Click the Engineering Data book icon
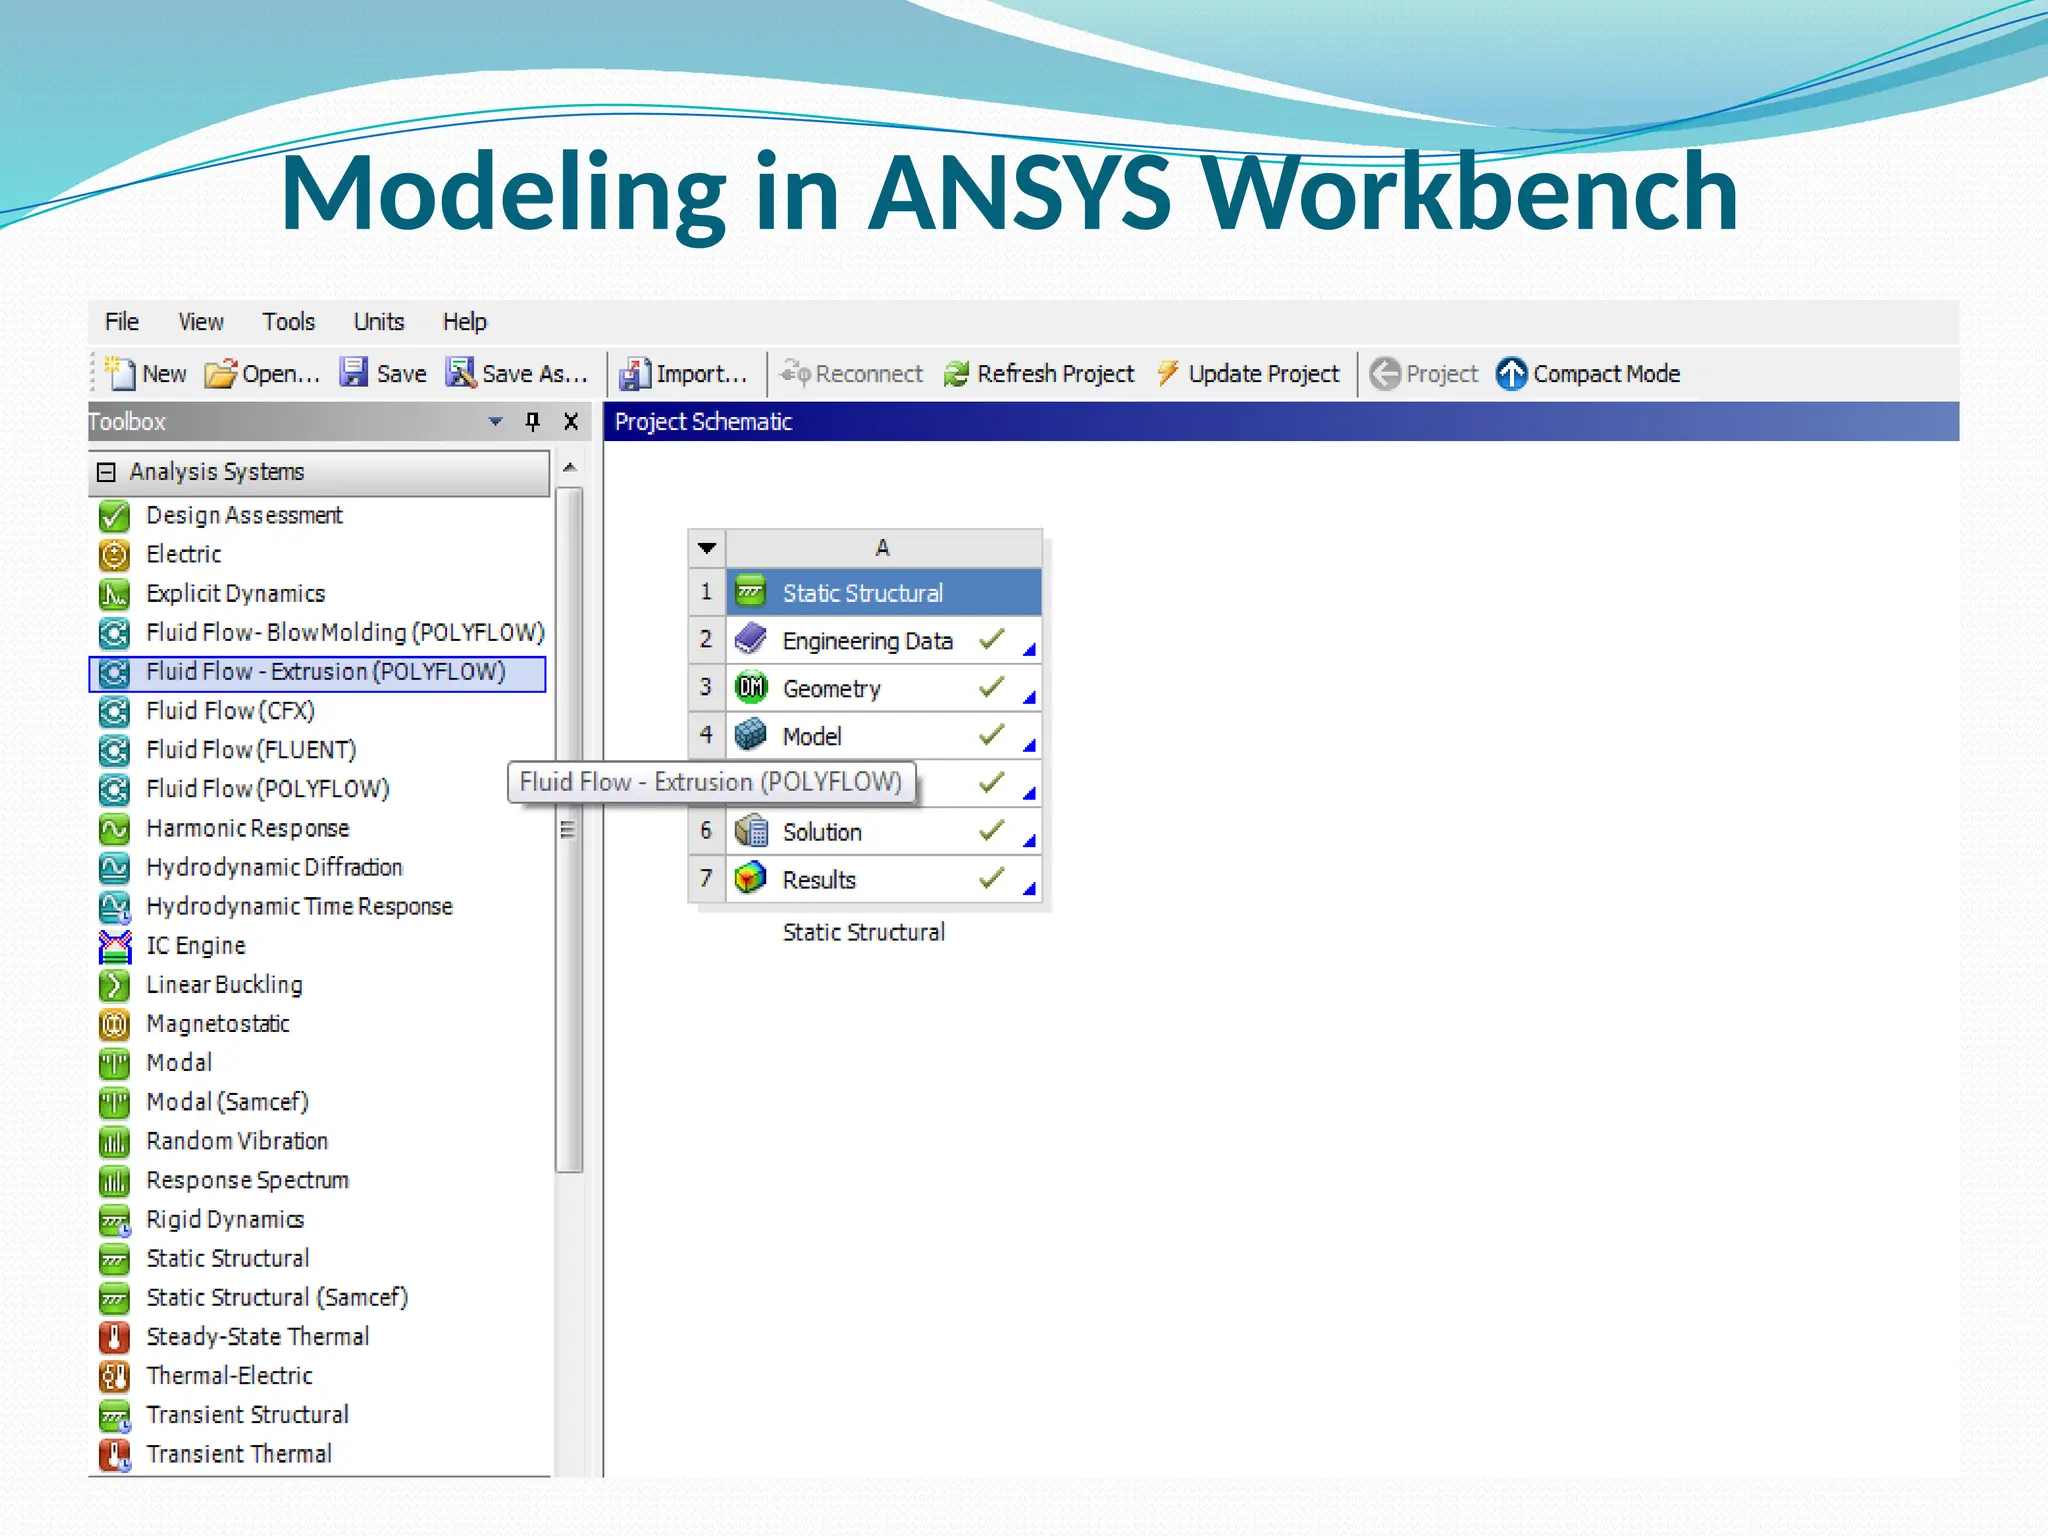Screen dimensions: 2048x1536 pos(751,639)
